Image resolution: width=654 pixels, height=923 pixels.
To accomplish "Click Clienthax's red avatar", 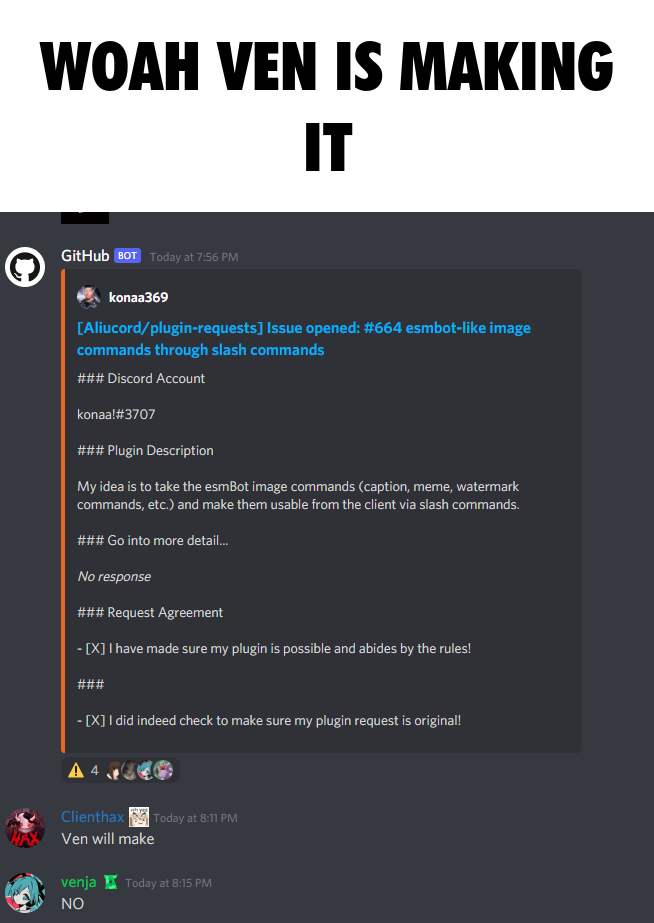I will click(x=25, y=828).
